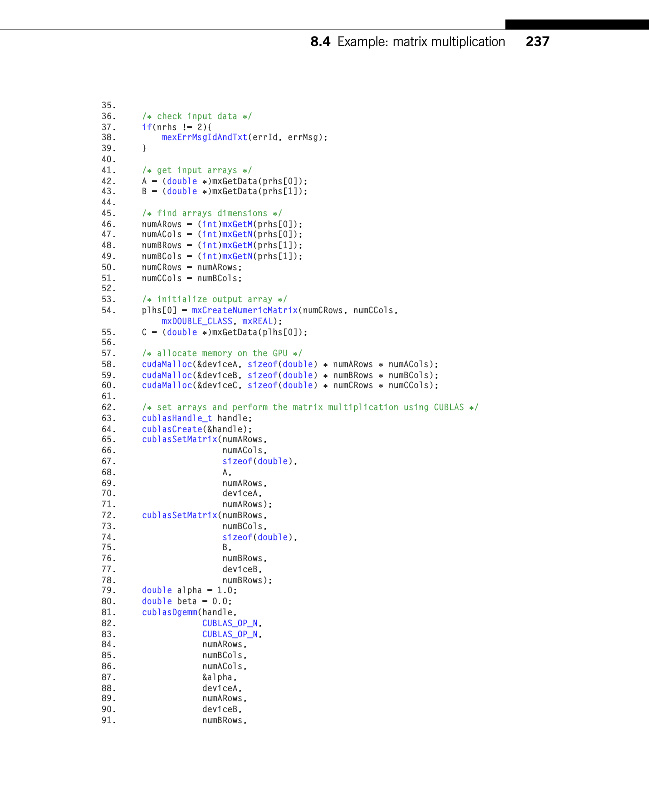This screenshot has width=649, height=800.
Task: Click the header "Example: matrix multiplication"
Action: (421, 41)
